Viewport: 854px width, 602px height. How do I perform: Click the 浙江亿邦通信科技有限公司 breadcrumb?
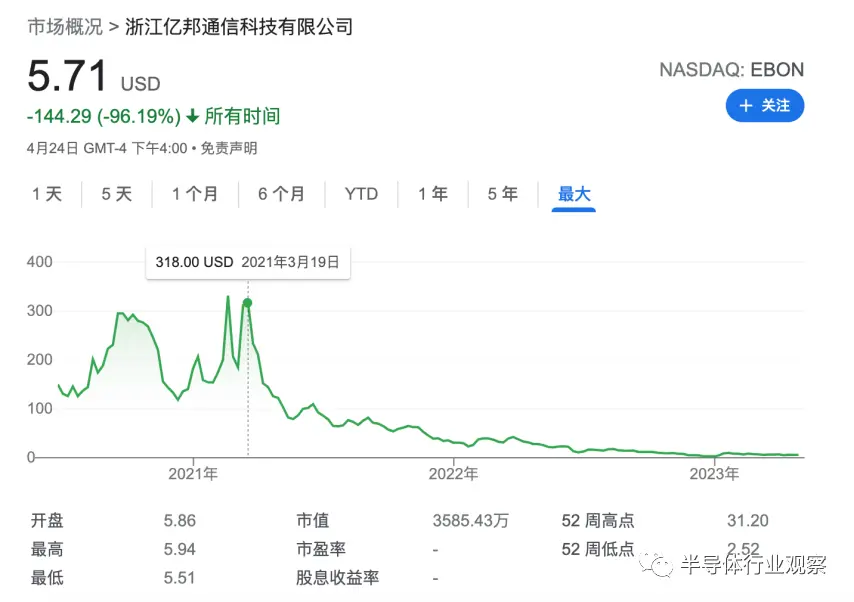point(239,27)
